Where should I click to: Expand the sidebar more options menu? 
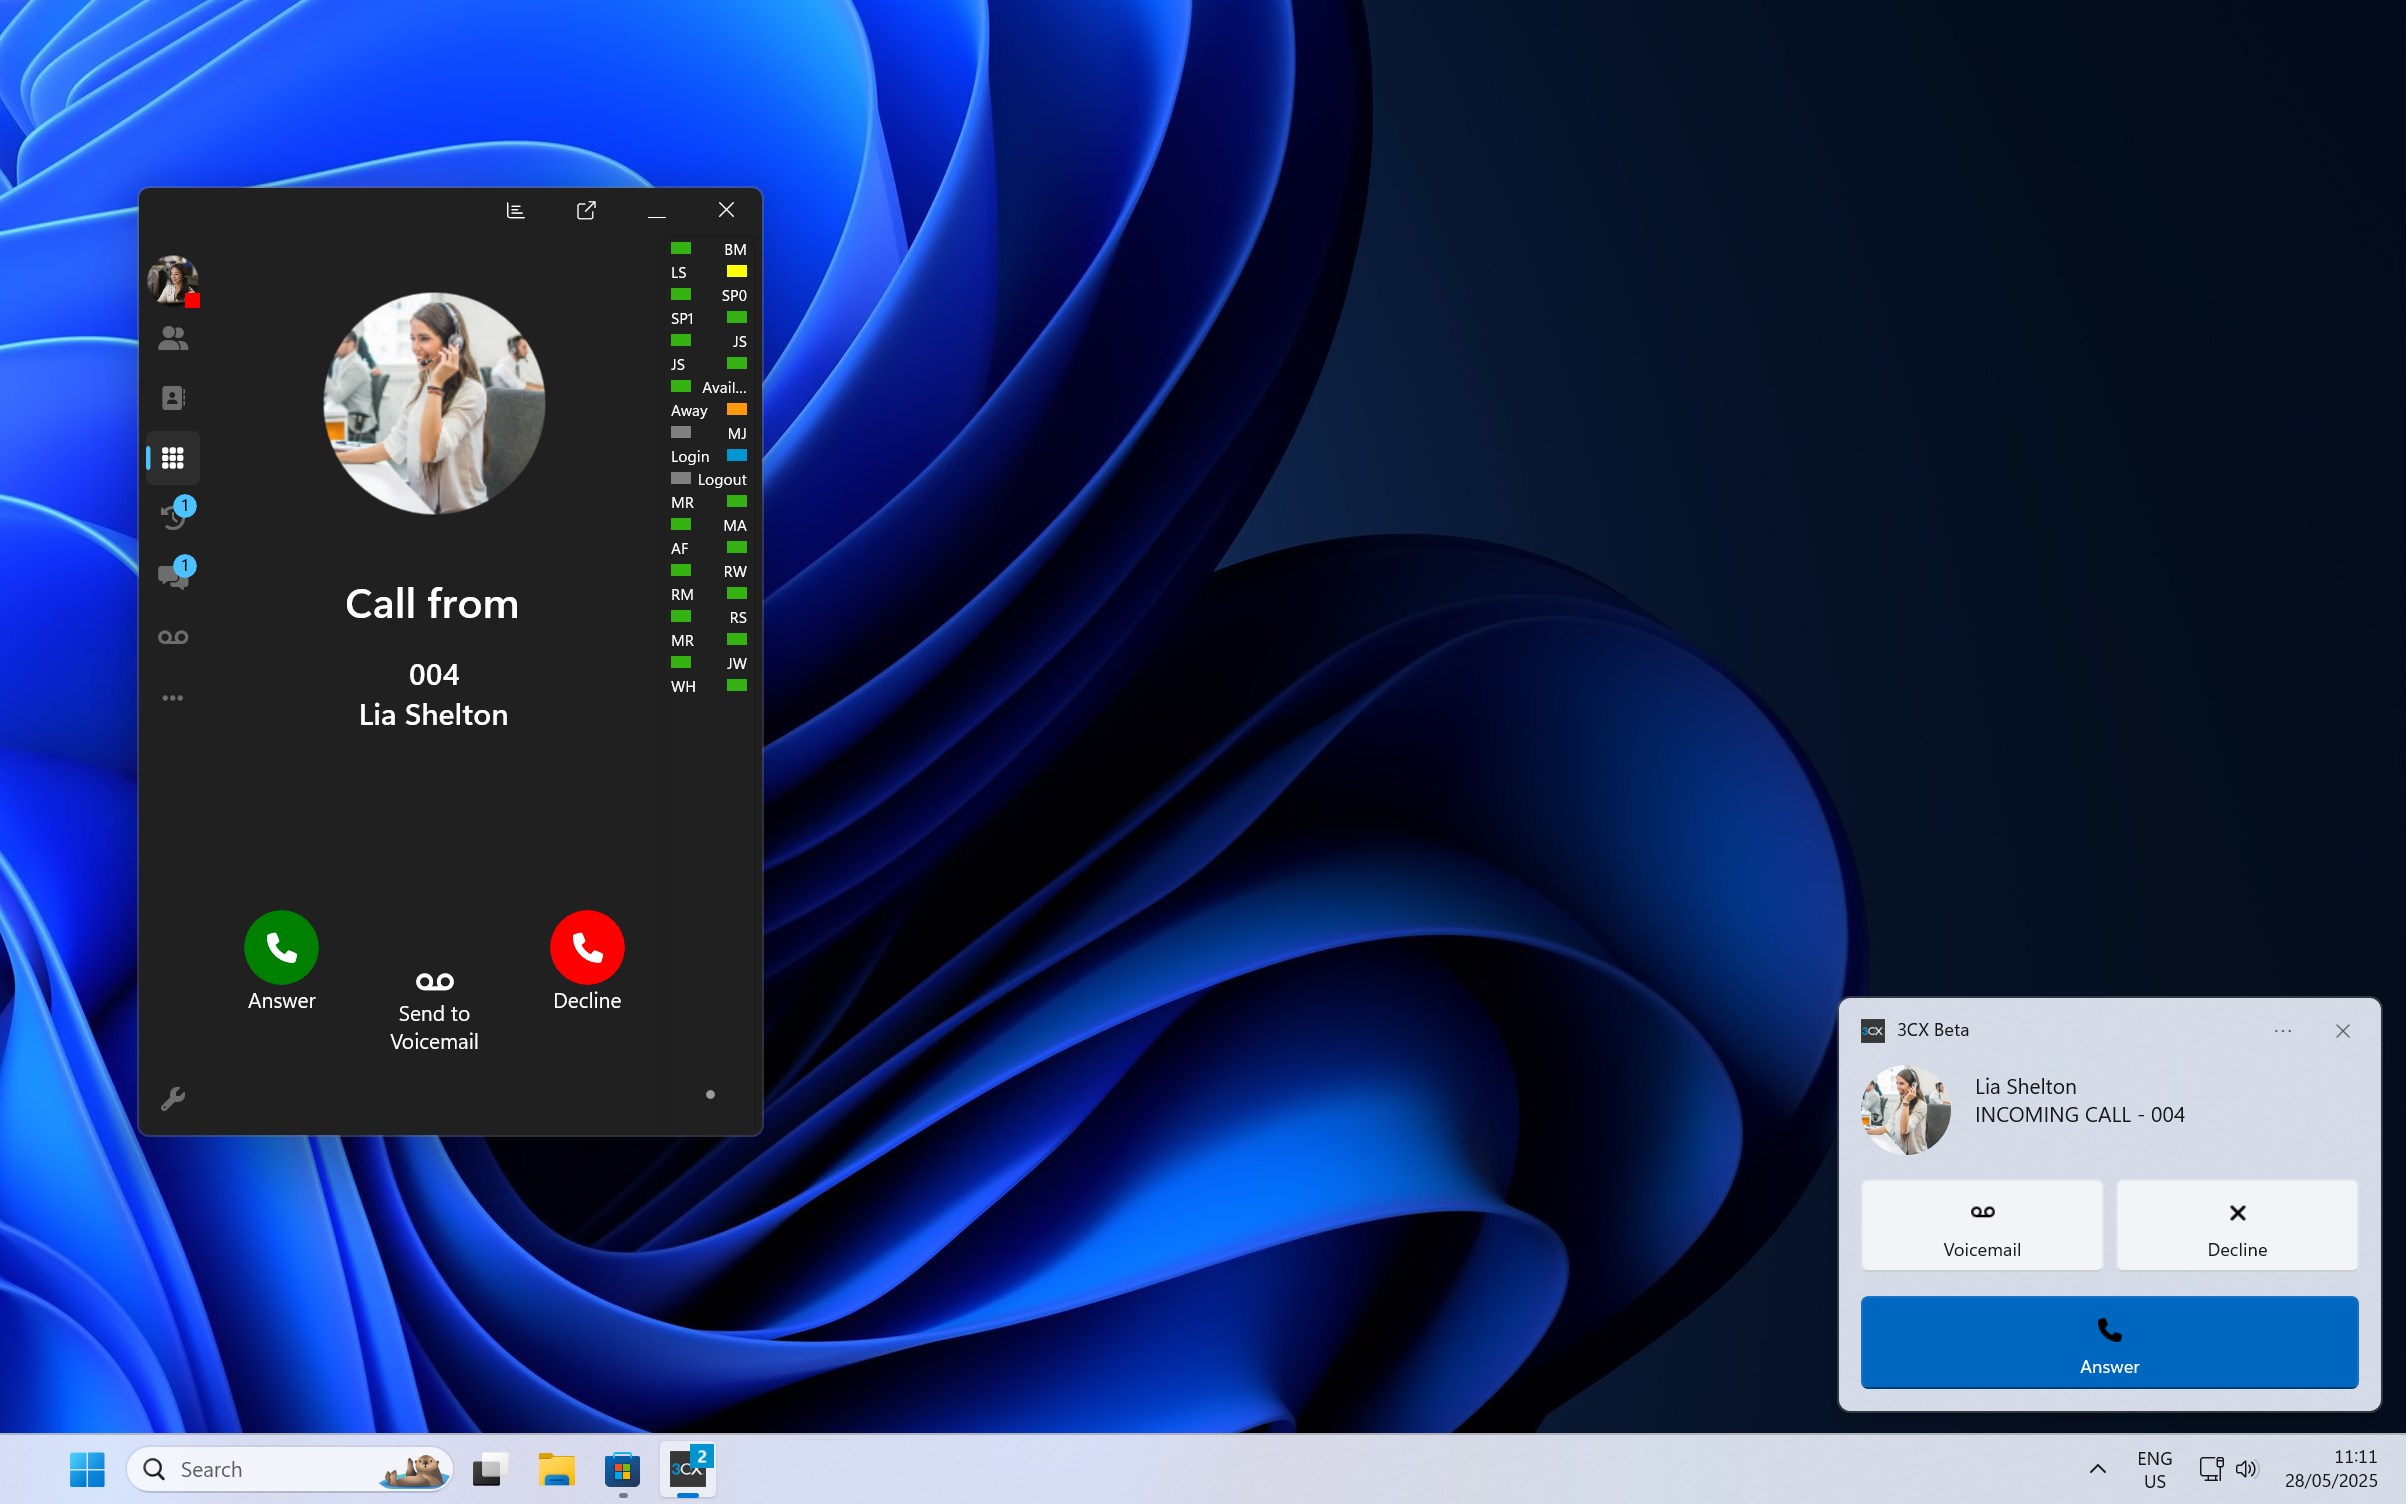173,697
